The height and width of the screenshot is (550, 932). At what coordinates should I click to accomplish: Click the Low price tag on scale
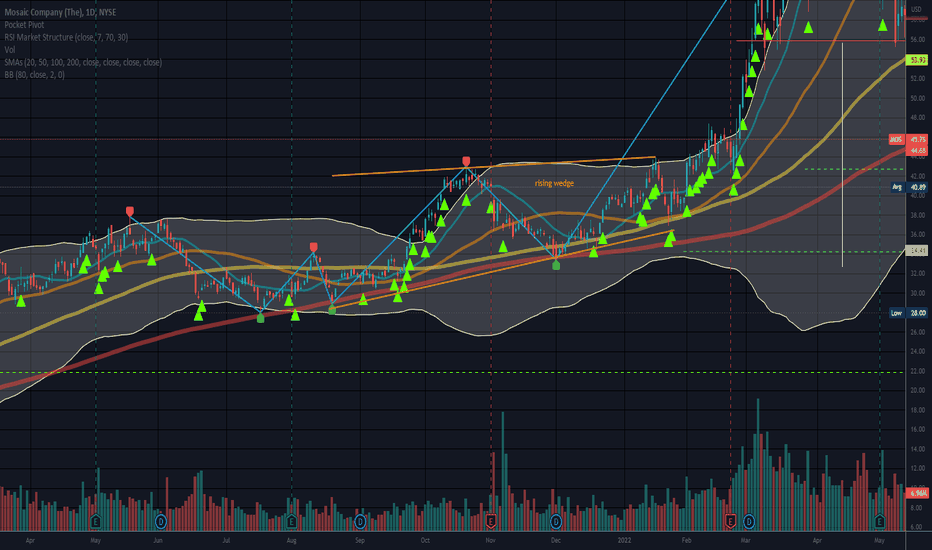[896, 313]
